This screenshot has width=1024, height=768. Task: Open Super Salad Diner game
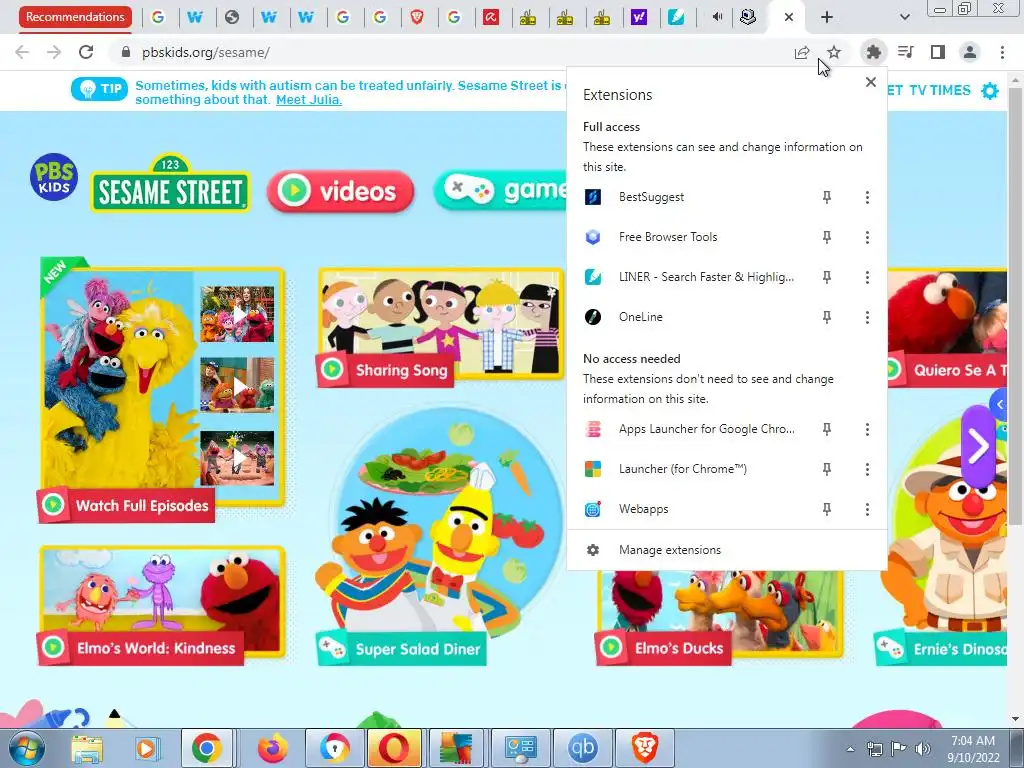click(x=441, y=535)
